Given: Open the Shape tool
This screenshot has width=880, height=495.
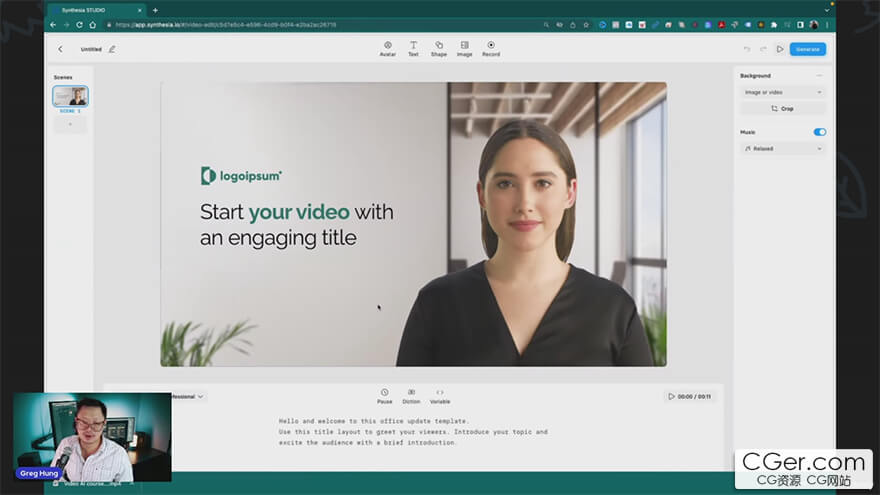Looking at the screenshot, I should coord(439,47).
